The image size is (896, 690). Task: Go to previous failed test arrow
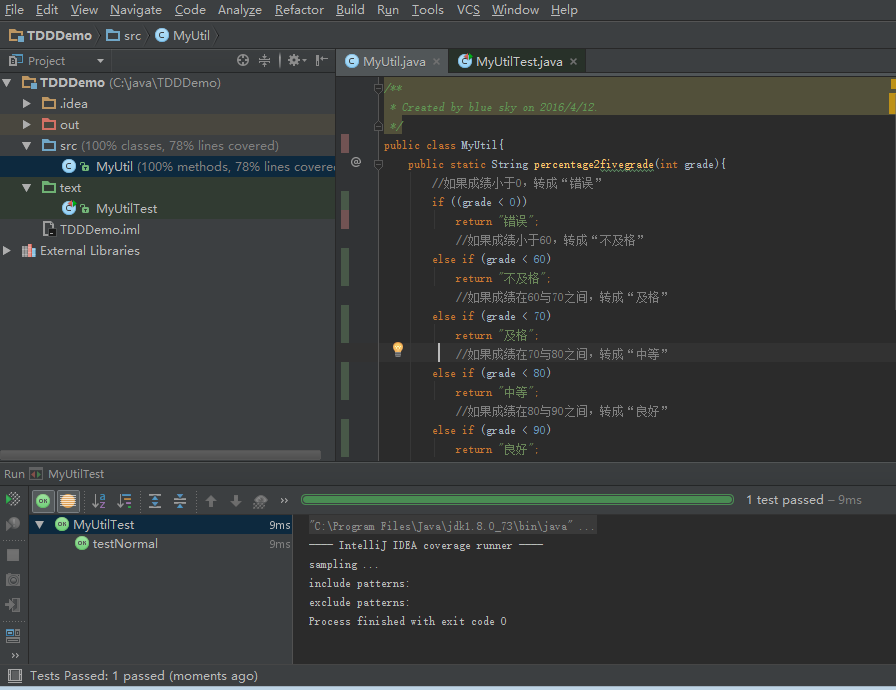tap(211, 501)
